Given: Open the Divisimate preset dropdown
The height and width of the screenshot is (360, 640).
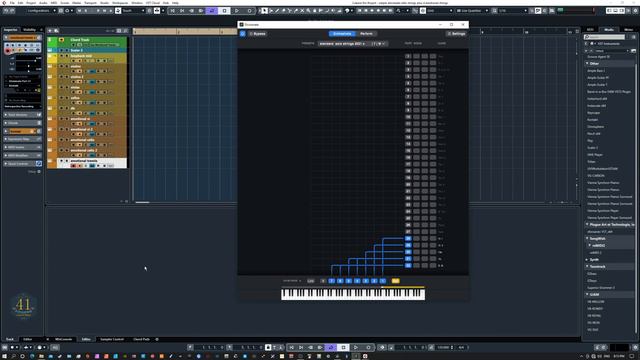Looking at the screenshot, I should (x=342, y=44).
